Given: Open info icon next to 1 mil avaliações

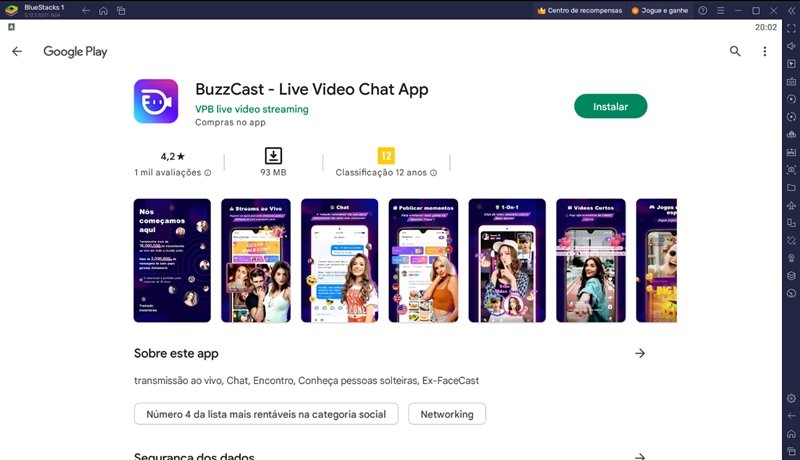Looking at the screenshot, I should (208, 173).
